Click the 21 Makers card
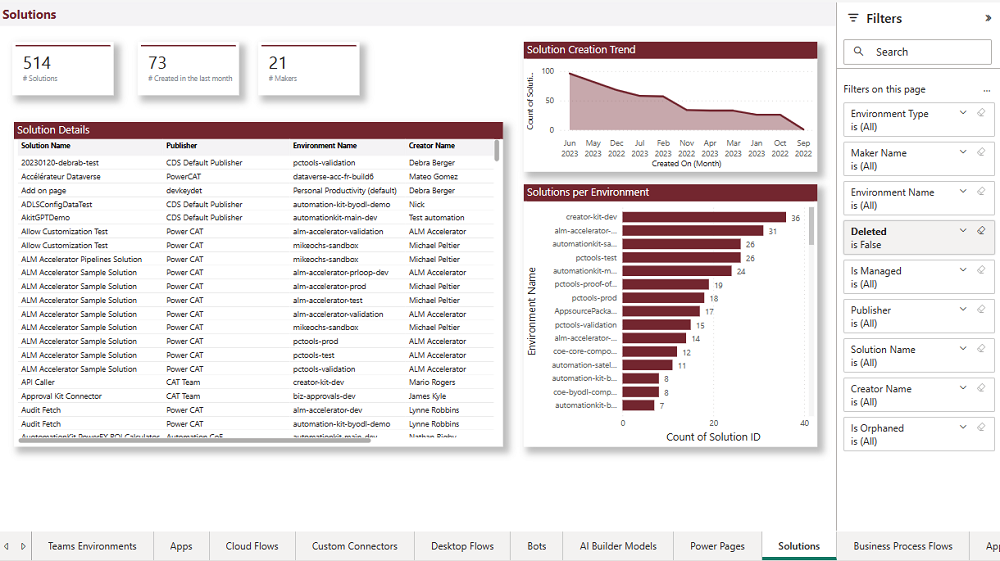 point(309,69)
